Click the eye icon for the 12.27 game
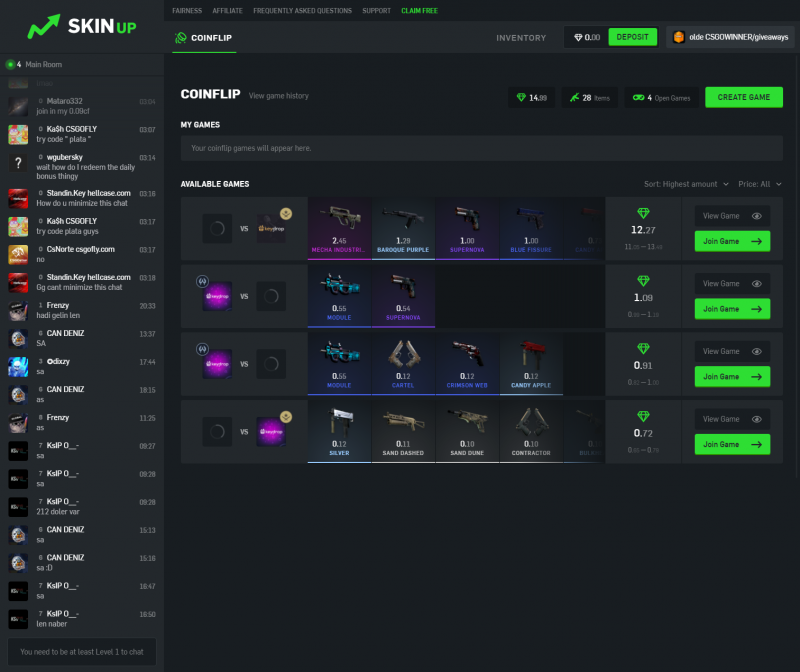Image resolution: width=800 pixels, height=672 pixels. pos(757,216)
